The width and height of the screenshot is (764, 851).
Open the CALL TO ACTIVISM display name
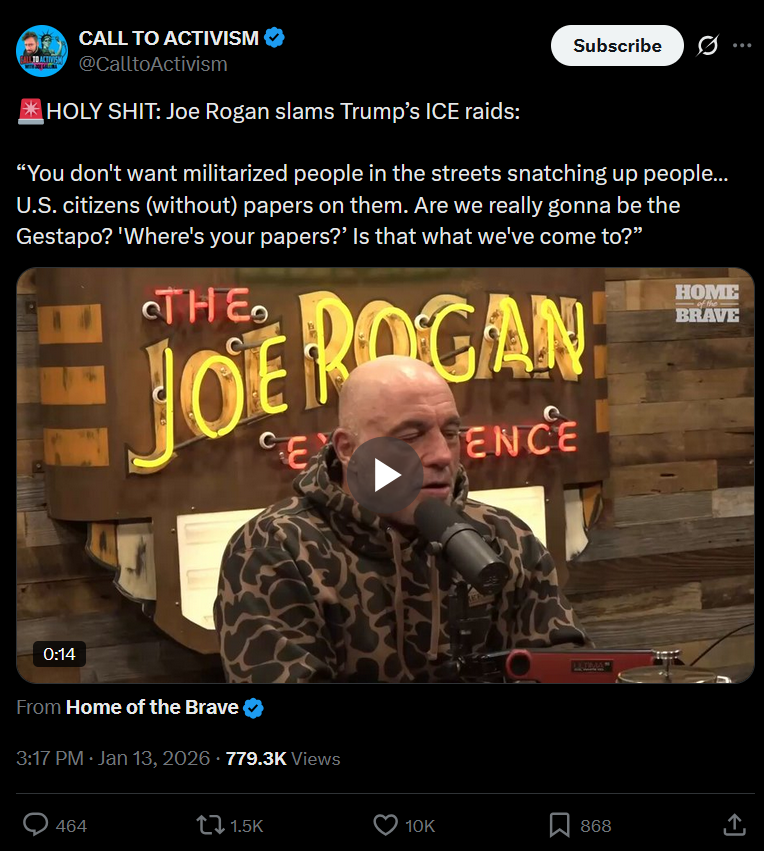[169, 38]
